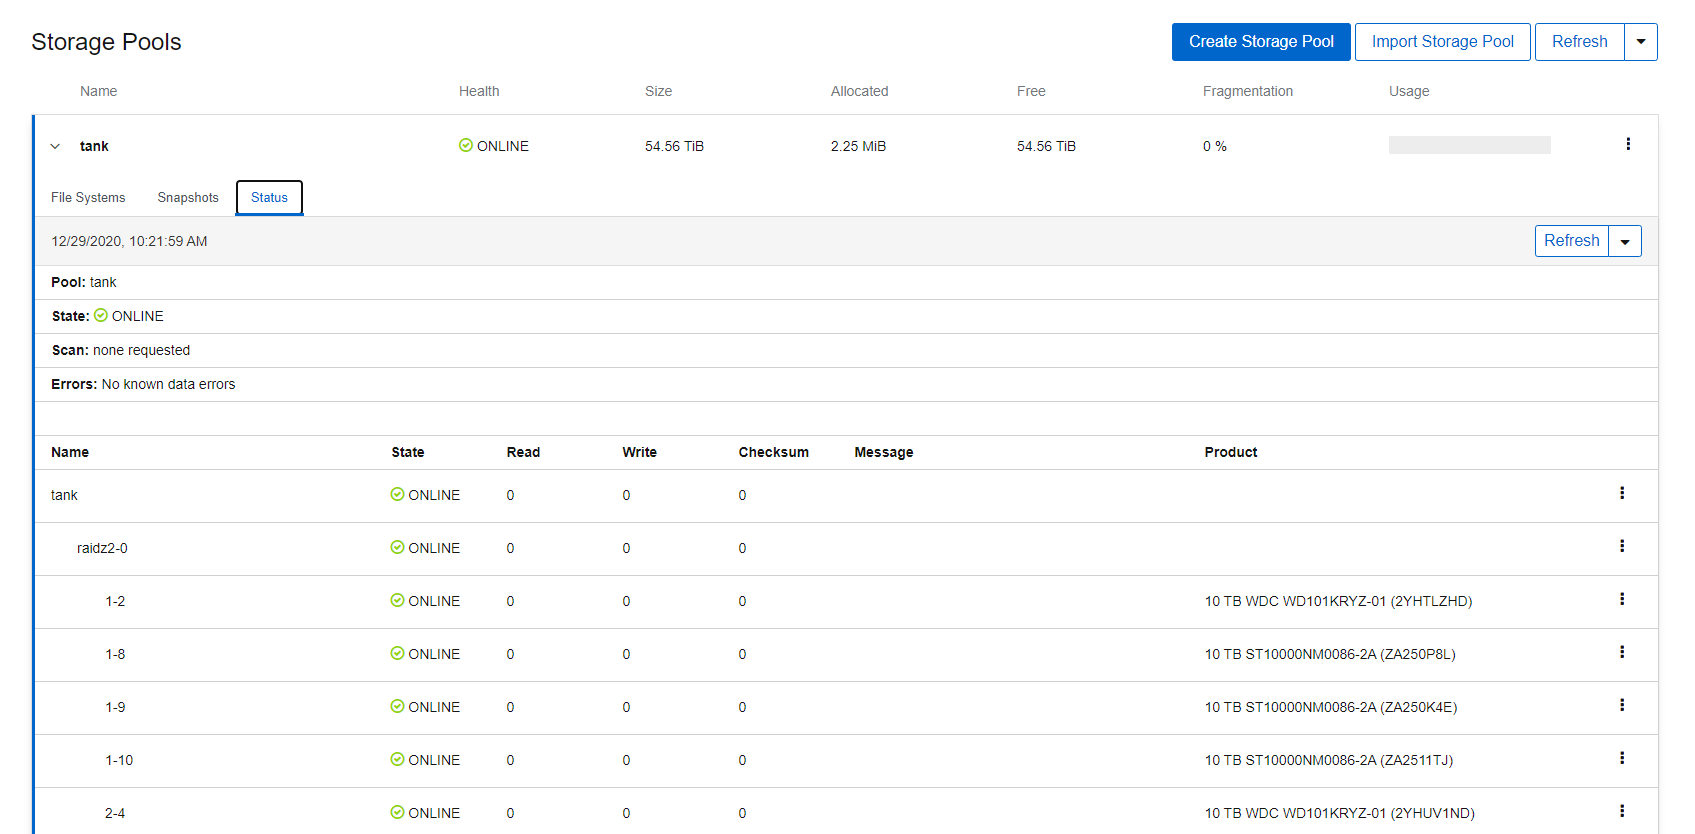Click the tank pool name in pool list
Screen dimensions: 1695x834
coord(94,146)
